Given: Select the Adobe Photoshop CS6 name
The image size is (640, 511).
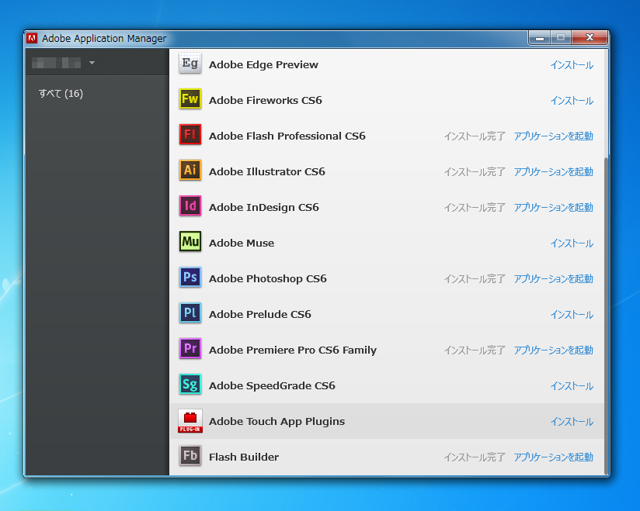Looking at the screenshot, I should pos(268,279).
